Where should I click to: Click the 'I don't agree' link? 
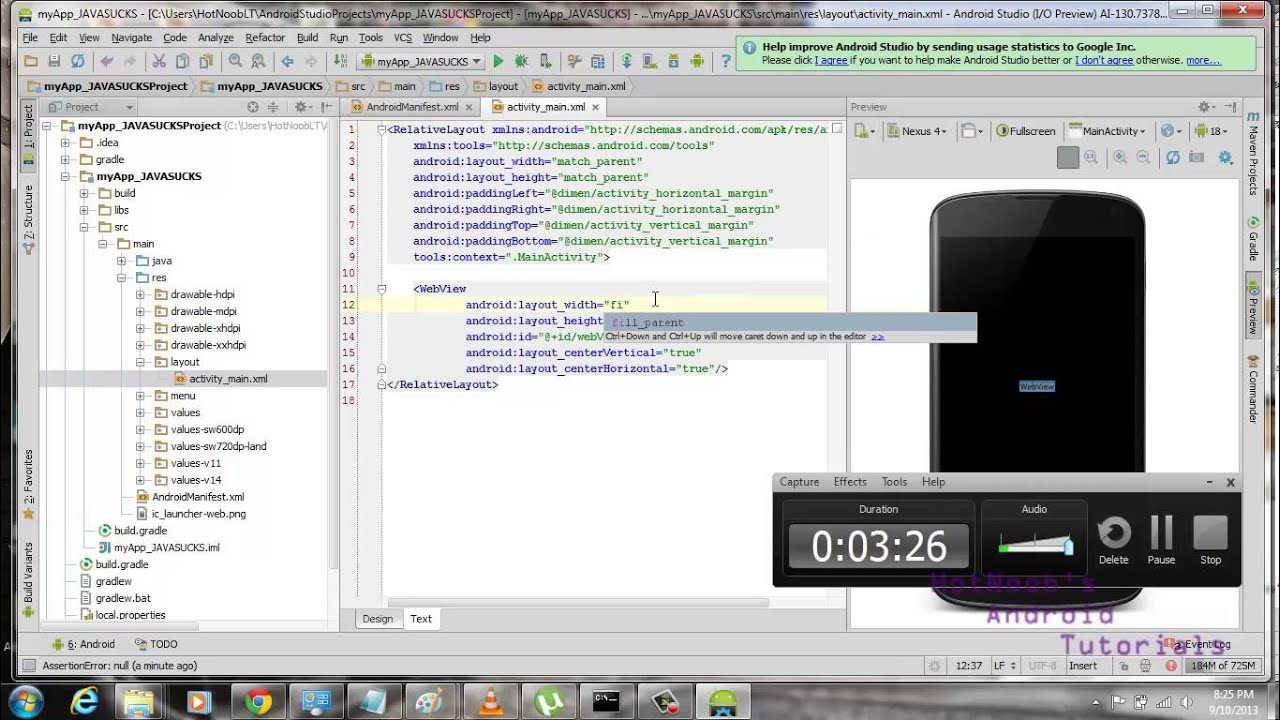tap(1104, 60)
